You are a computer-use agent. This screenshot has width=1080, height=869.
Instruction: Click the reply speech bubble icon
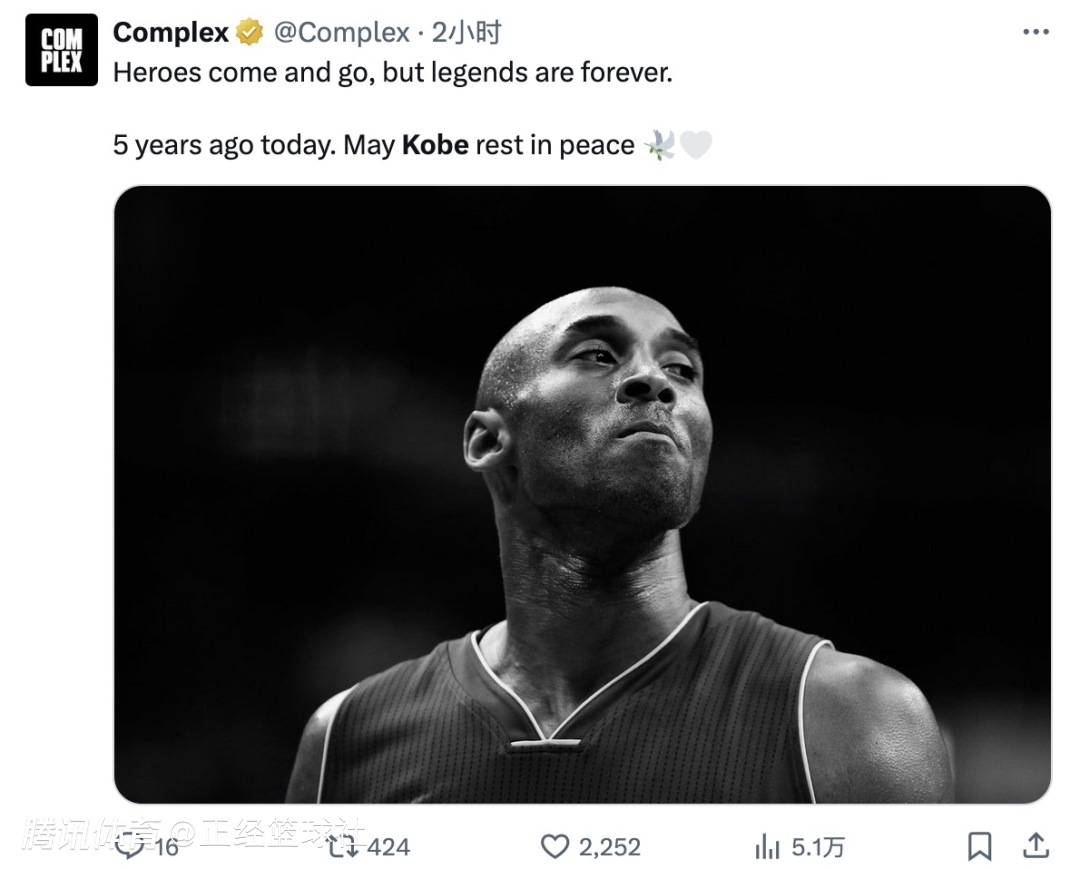pos(130,846)
